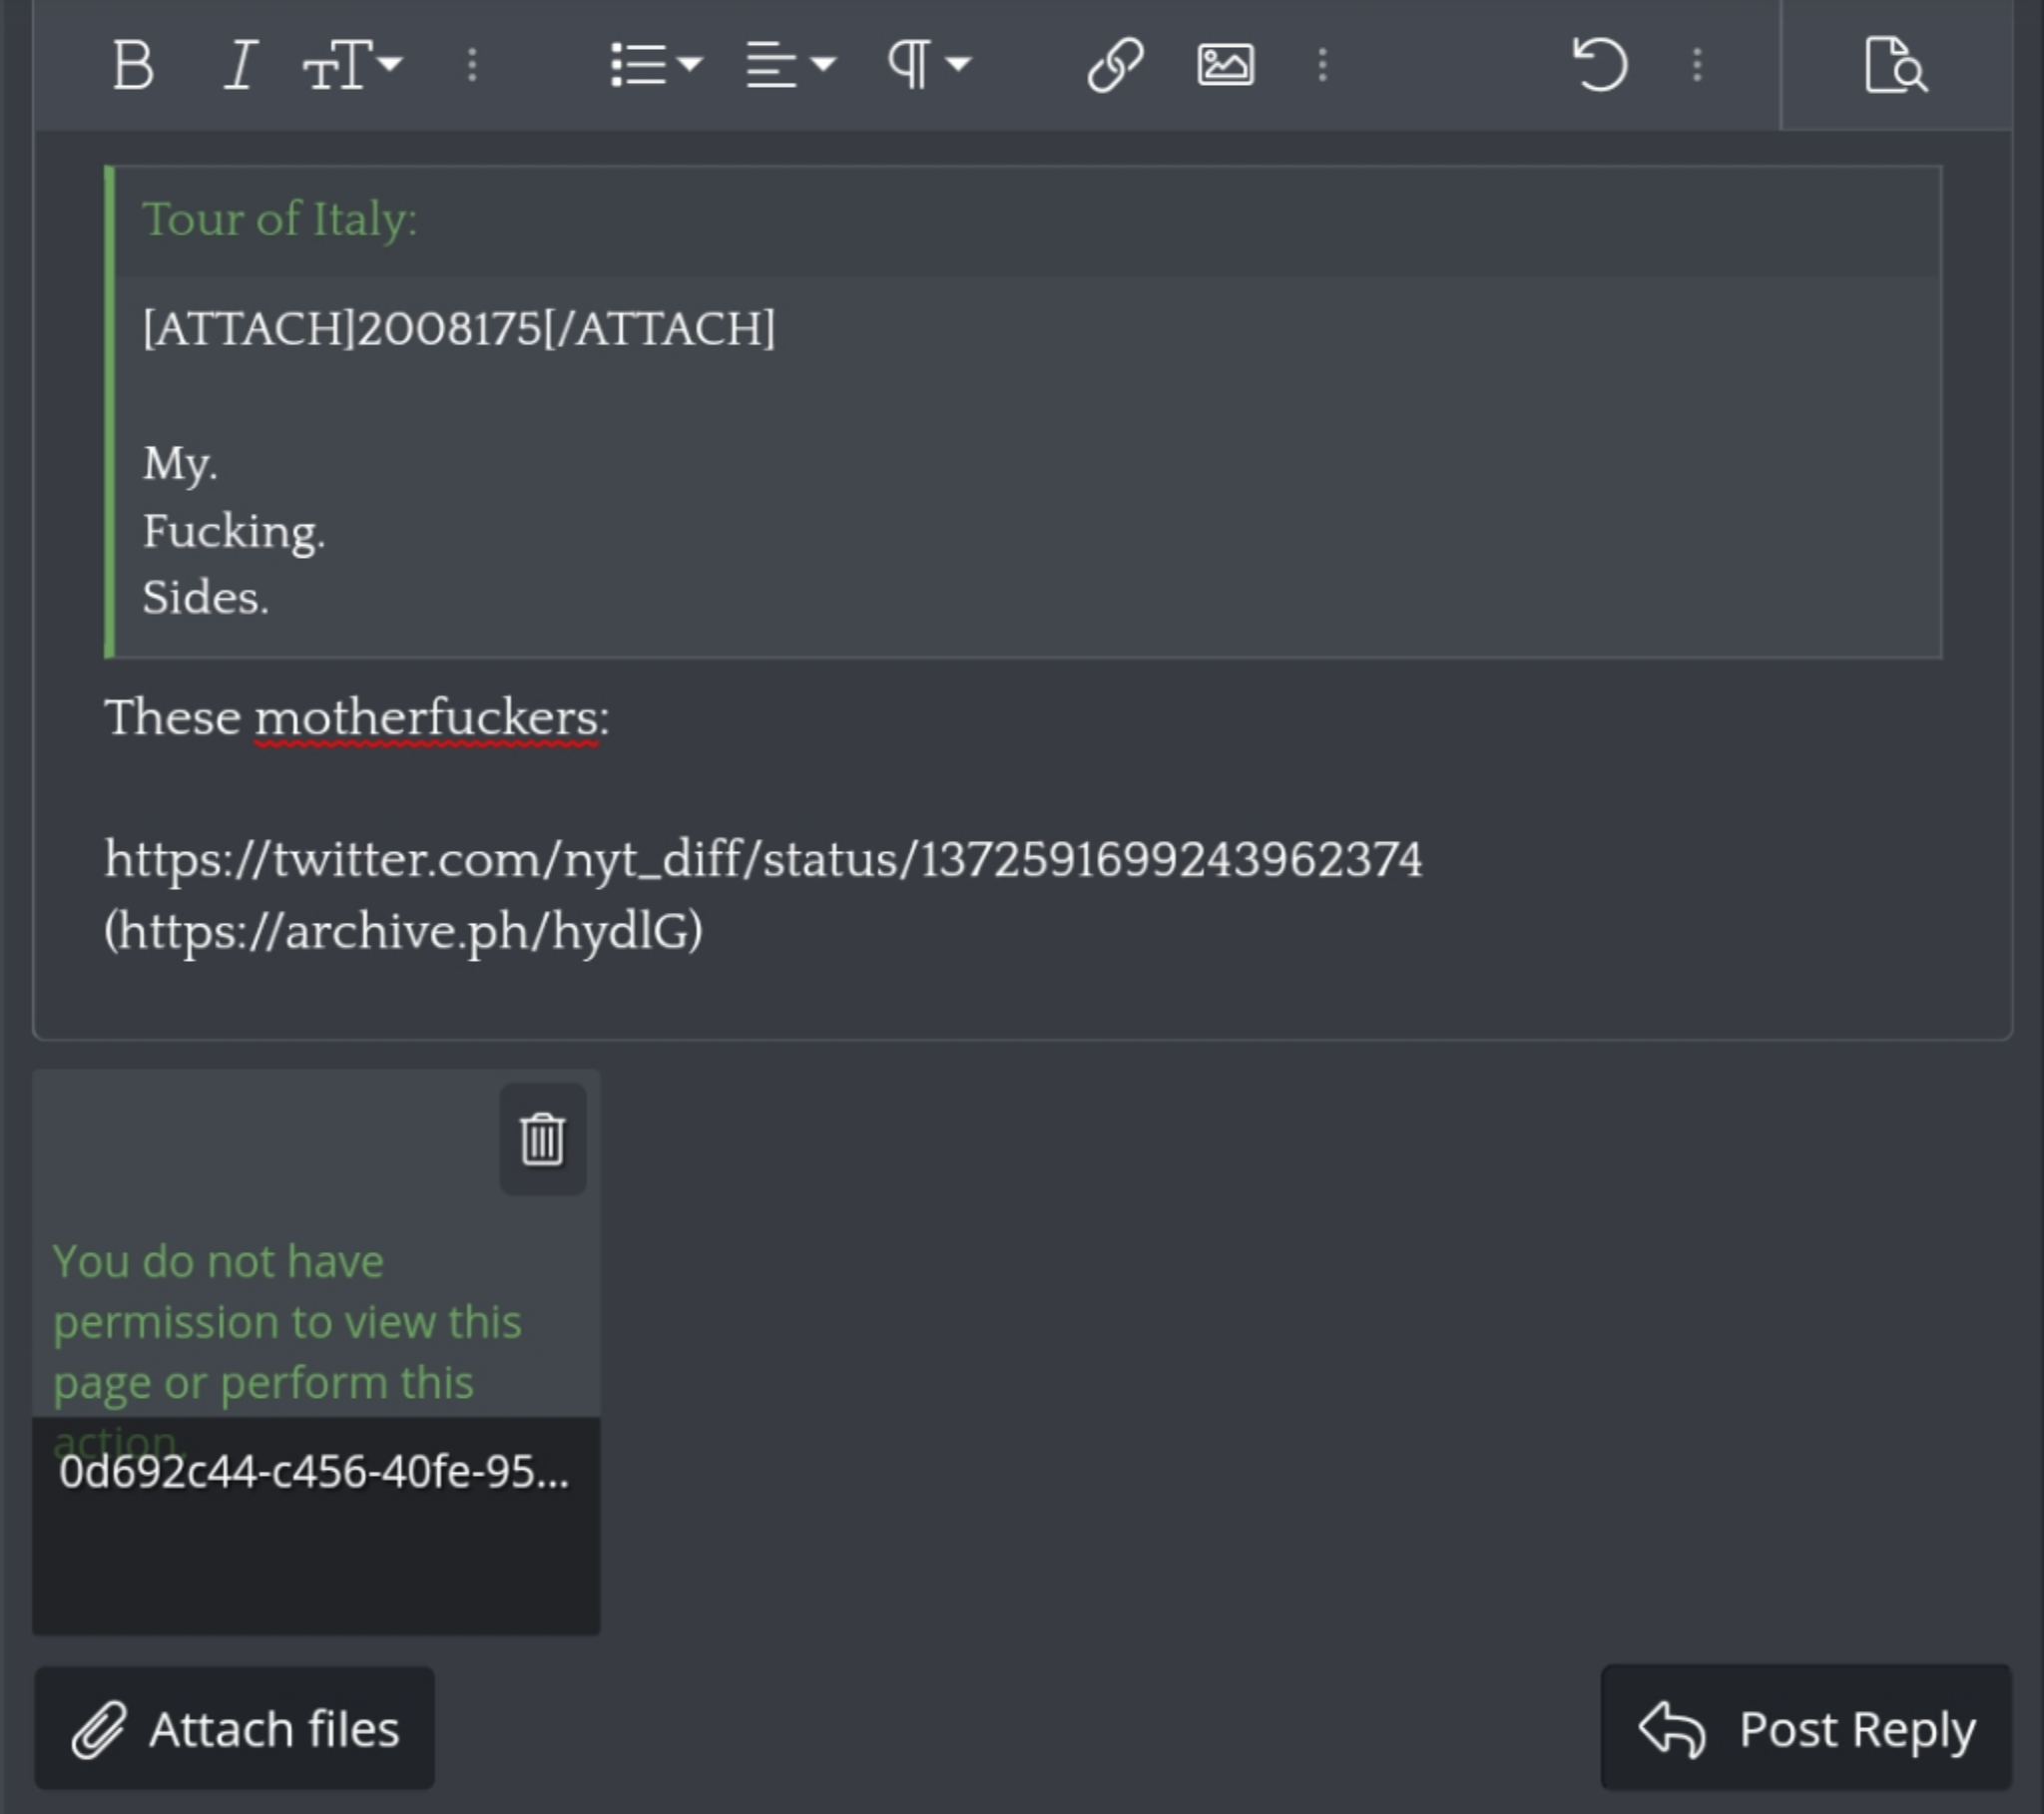Insert an image with the picture icon
This screenshot has width=2044, height=1814.
[x=1225, y=66]
